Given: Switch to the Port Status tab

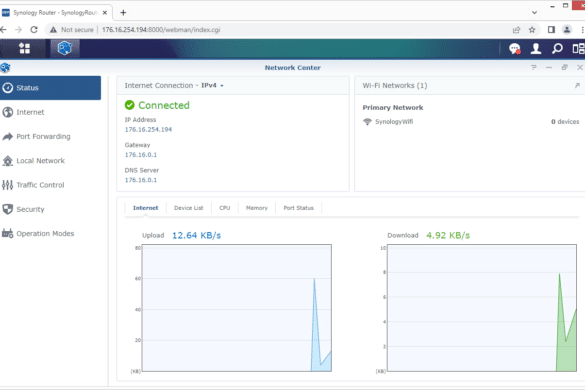Looking at the screenshot, I should (298, 208).
